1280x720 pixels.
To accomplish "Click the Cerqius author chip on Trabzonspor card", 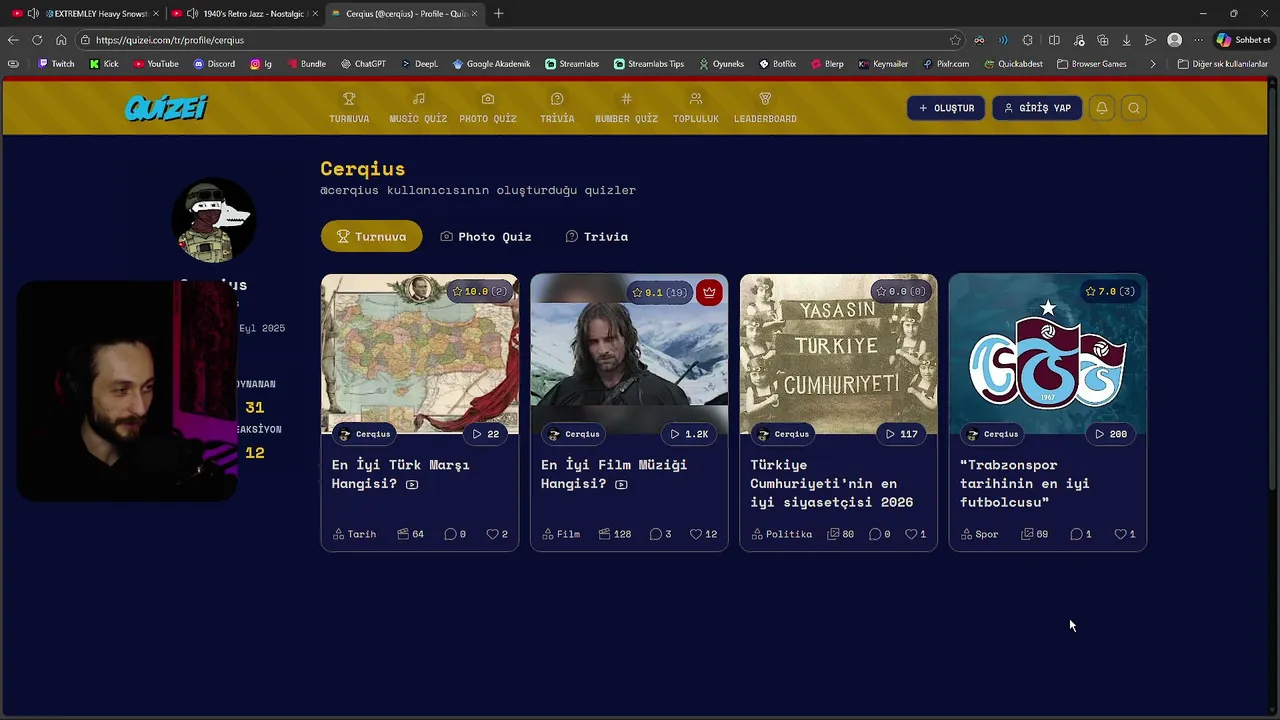I will pos(993,434).
